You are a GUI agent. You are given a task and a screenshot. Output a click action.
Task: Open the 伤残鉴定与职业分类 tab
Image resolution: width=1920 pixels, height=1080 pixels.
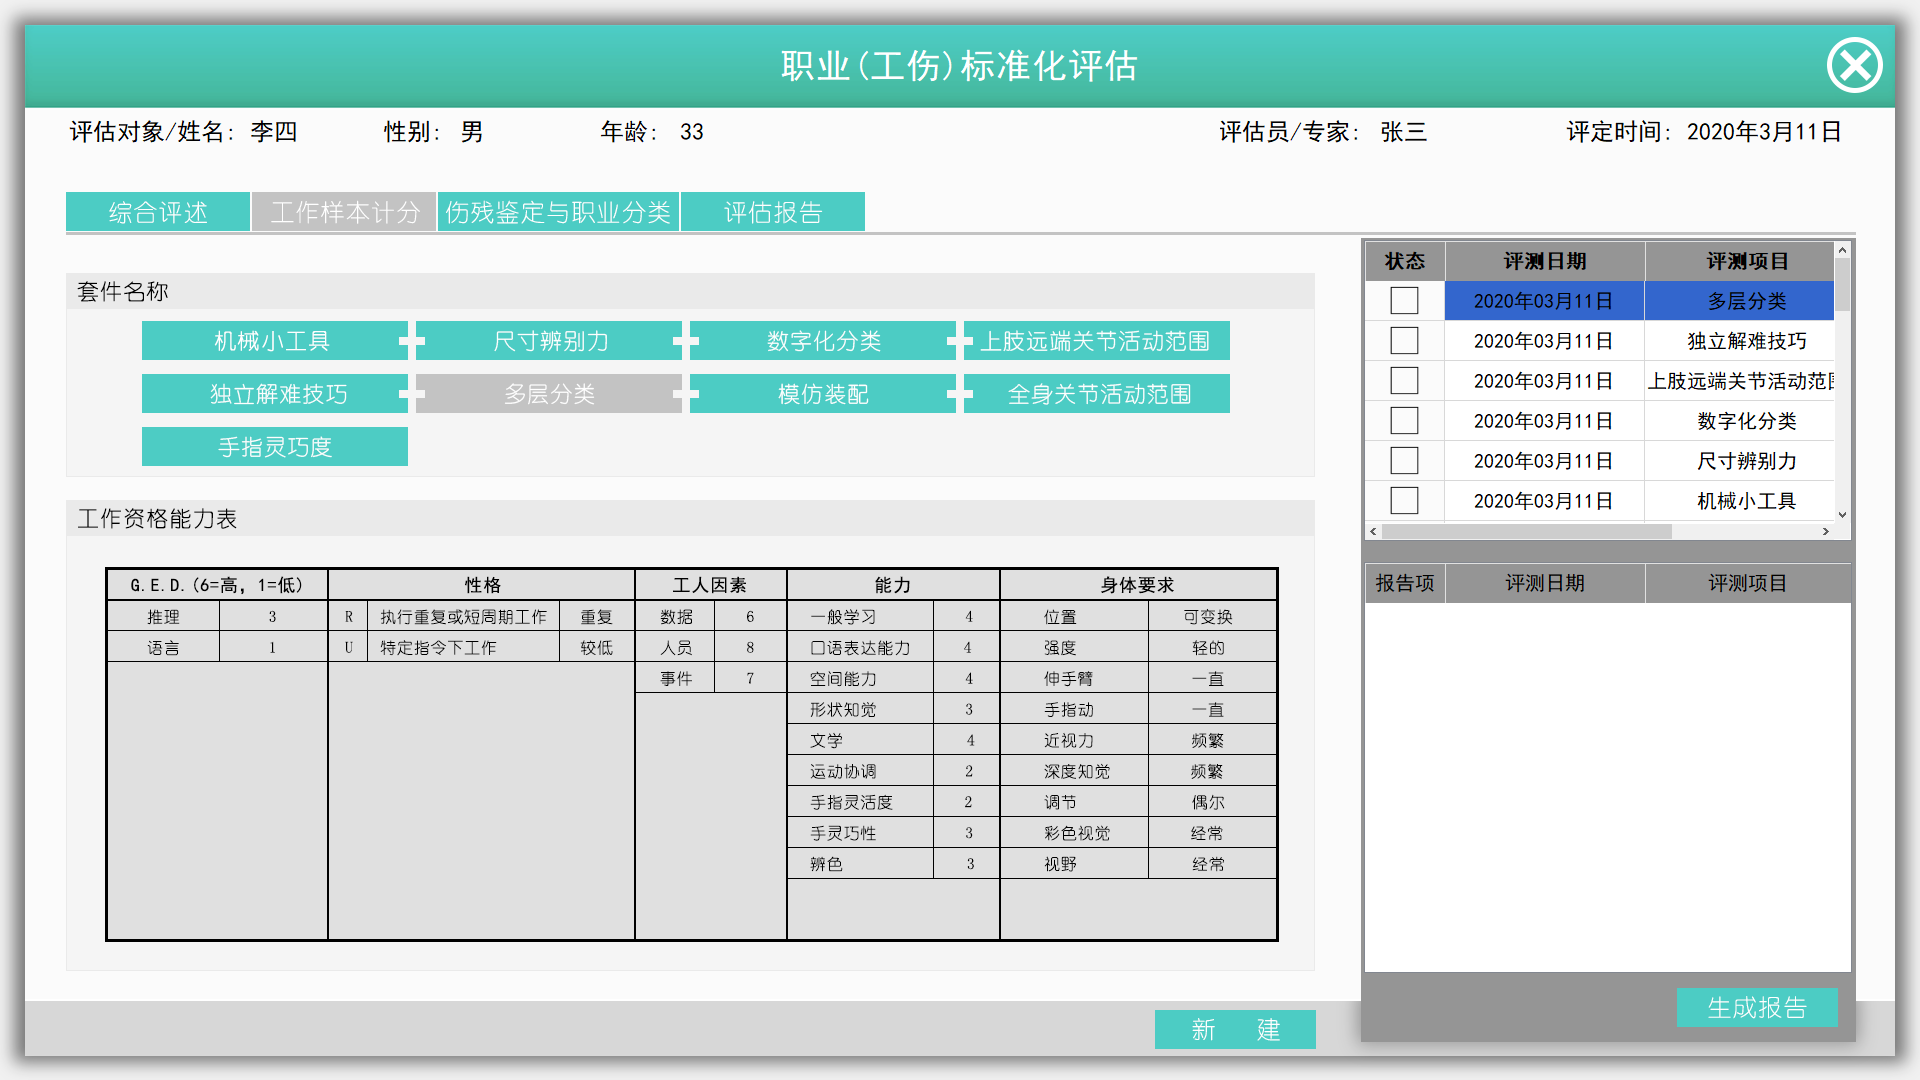(558, 212)
